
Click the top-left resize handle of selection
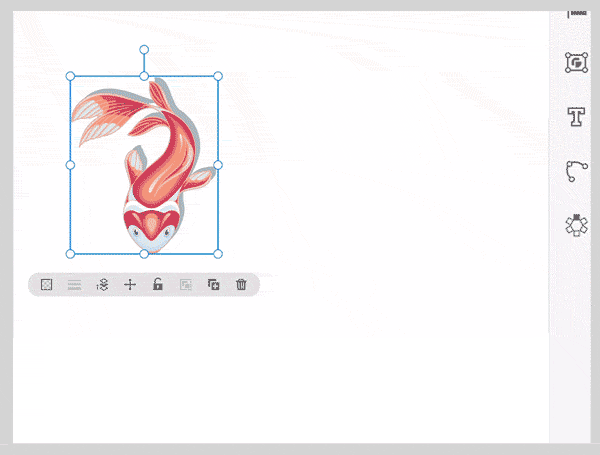(70, 76)
